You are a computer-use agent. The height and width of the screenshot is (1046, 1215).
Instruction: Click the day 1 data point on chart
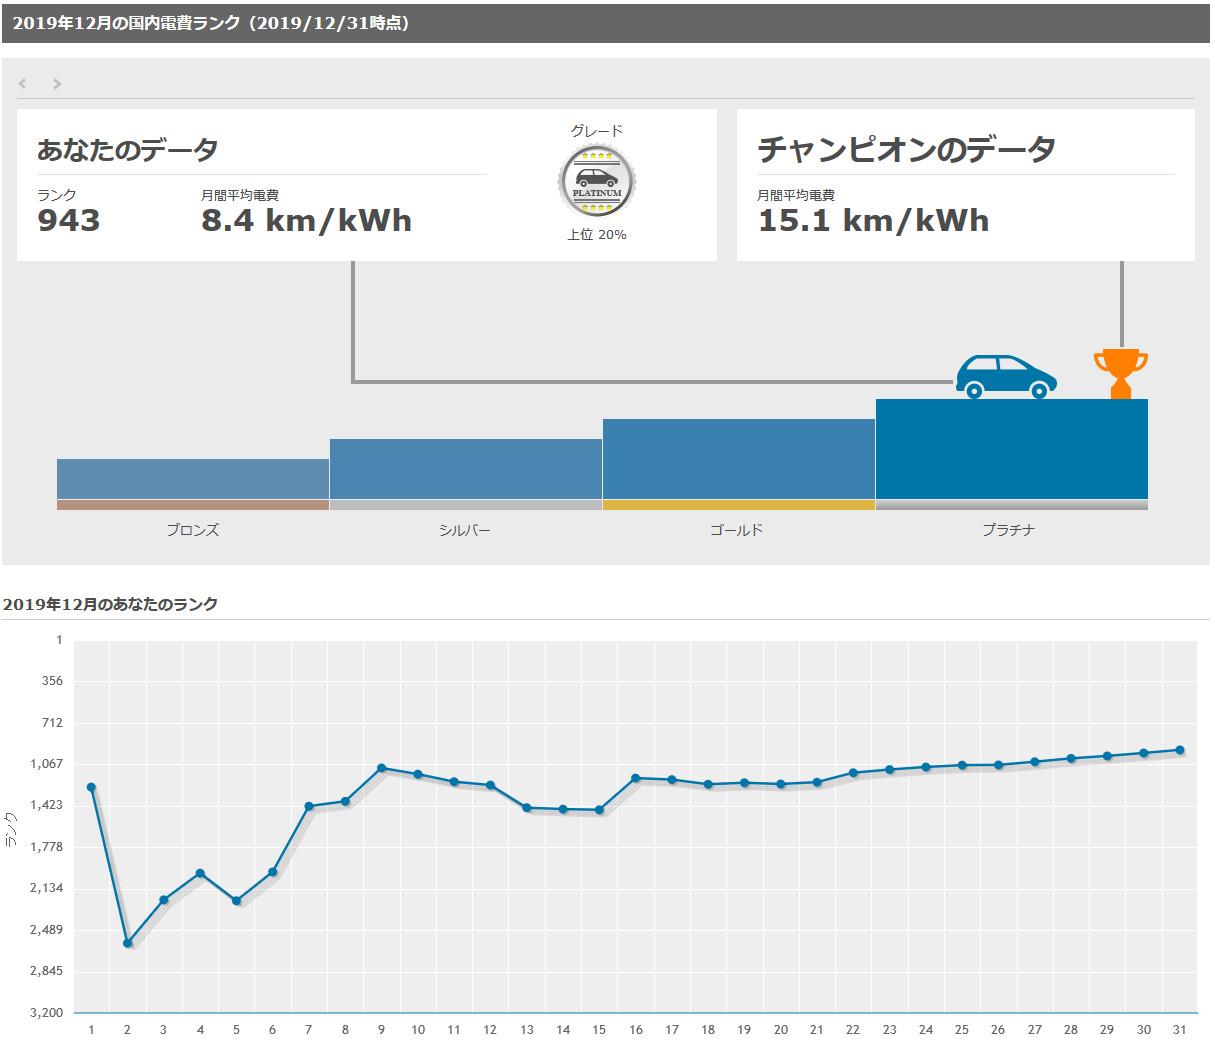click(91, 787)
